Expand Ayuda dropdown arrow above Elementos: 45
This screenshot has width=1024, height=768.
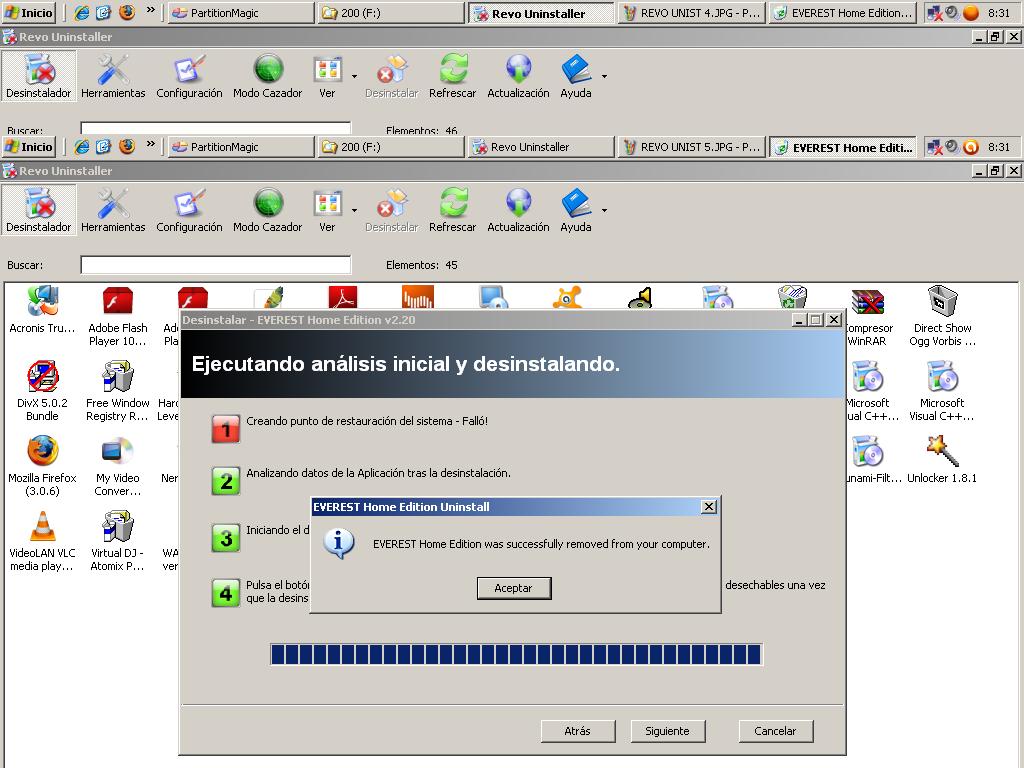click(604, 210)
